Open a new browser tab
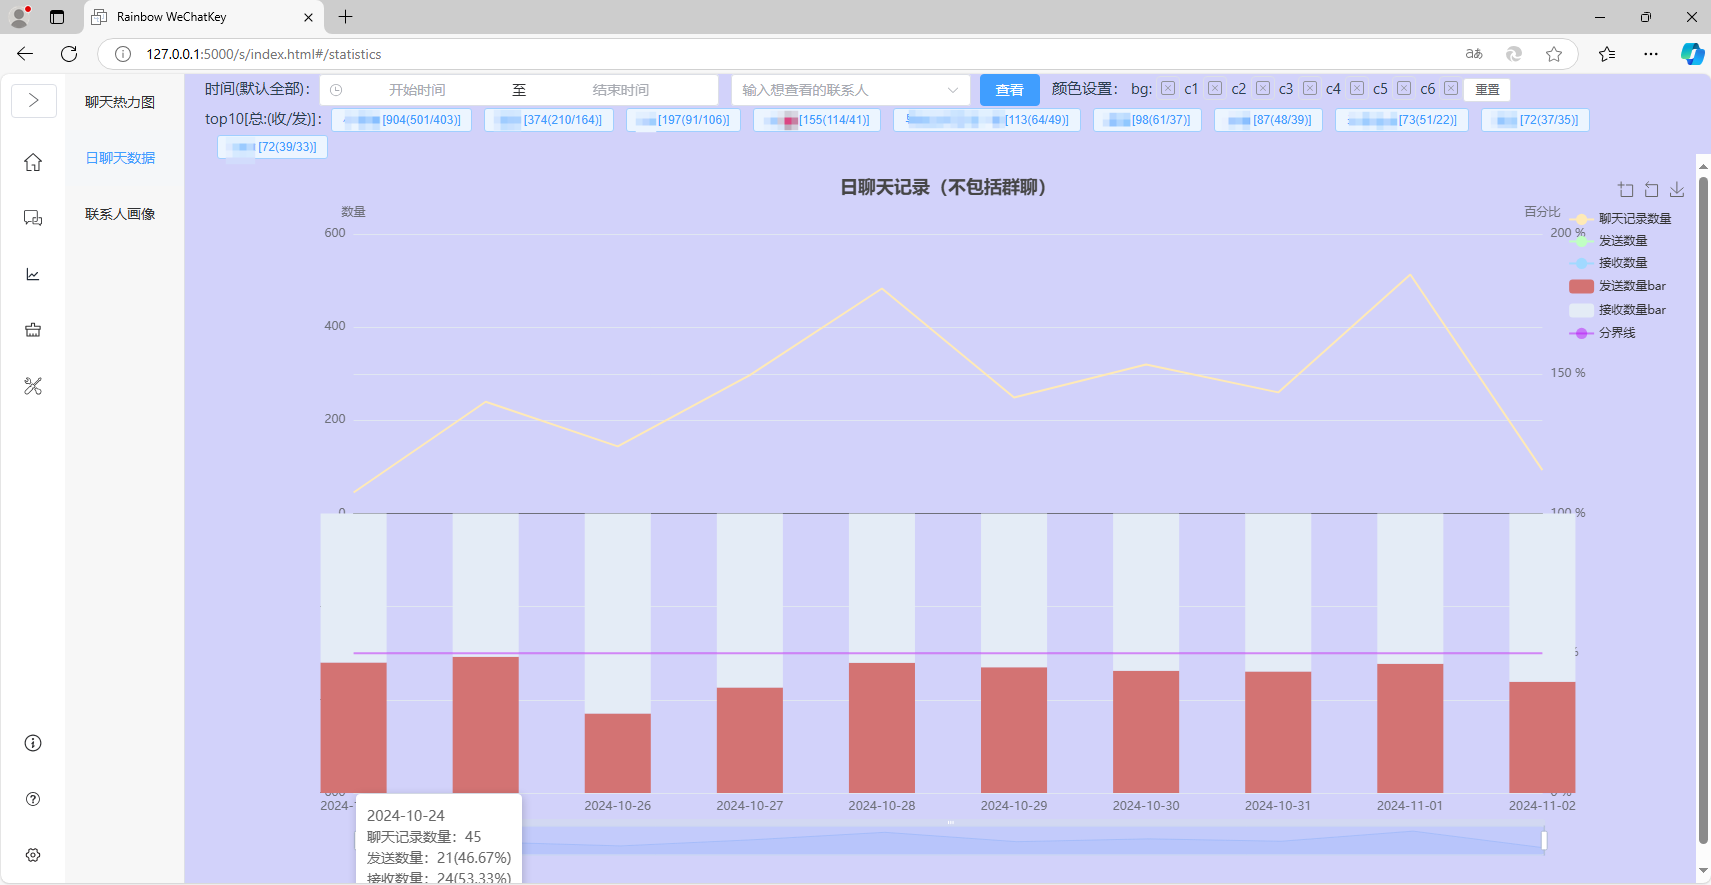Viewport: 1711px width, 885px height. [346, 17]
